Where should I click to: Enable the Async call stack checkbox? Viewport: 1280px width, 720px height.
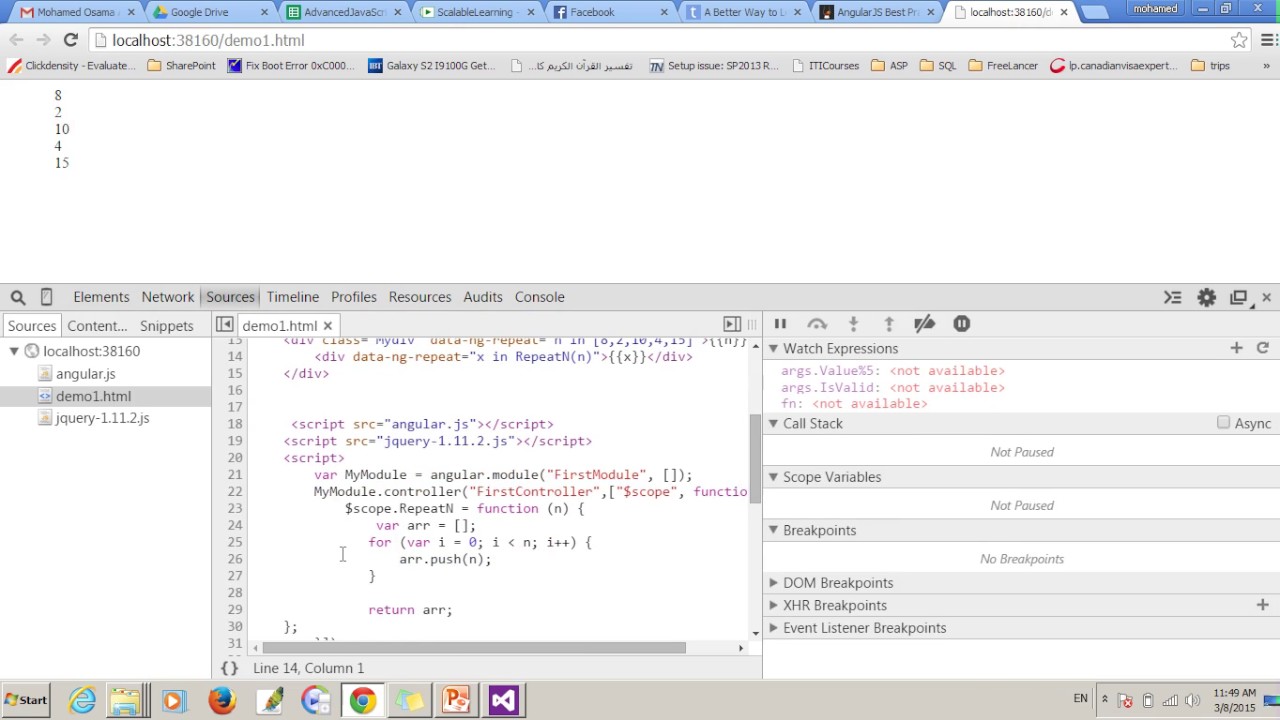coord(1223,423)
